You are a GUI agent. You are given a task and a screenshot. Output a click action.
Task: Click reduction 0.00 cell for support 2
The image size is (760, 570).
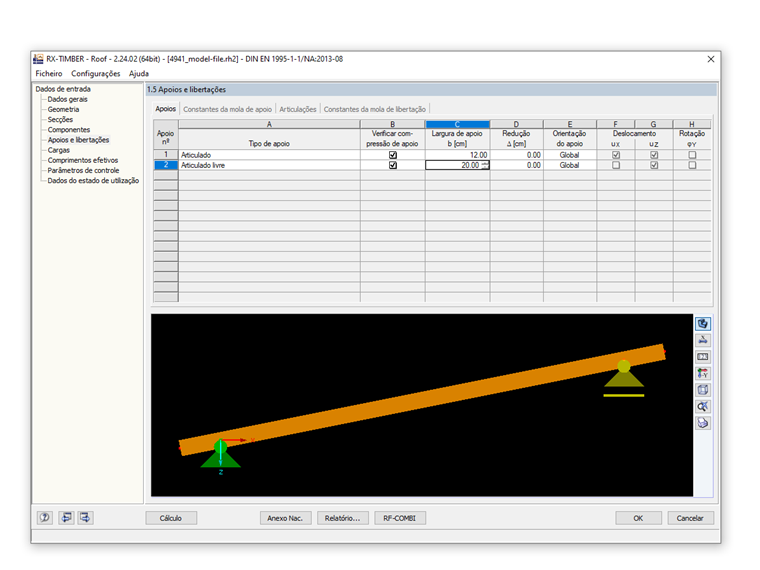(517, 165)
